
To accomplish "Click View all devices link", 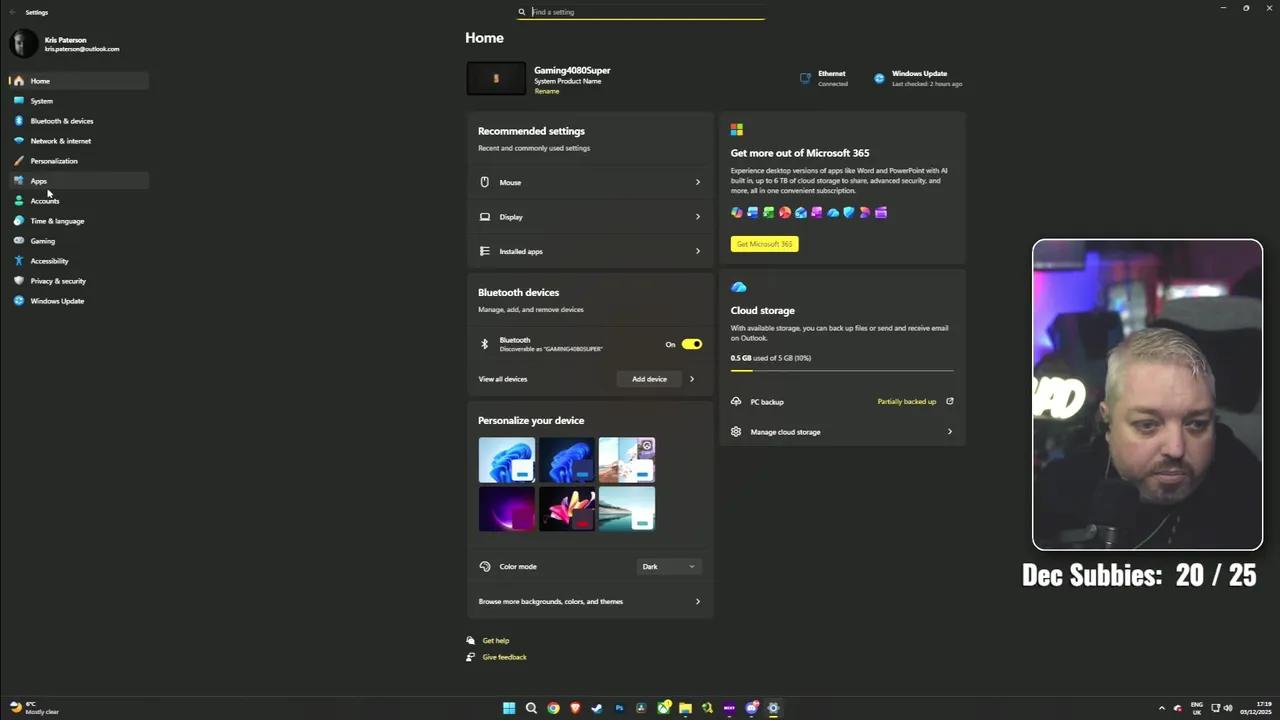I will (x=502, y=379).
